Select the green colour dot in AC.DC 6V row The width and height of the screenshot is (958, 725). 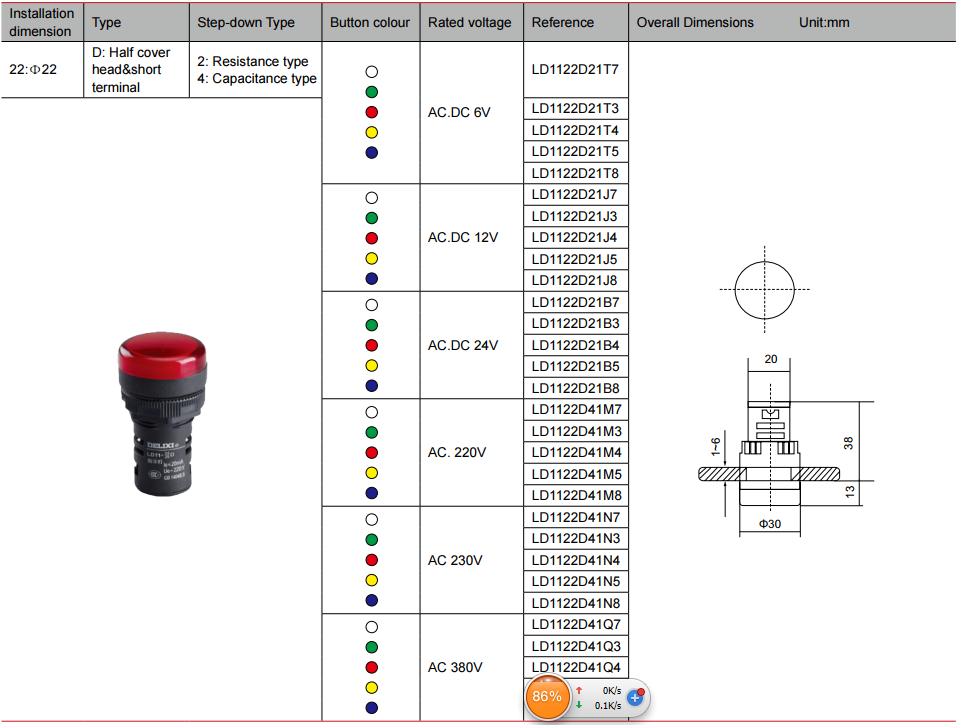(x=371, y=92)
